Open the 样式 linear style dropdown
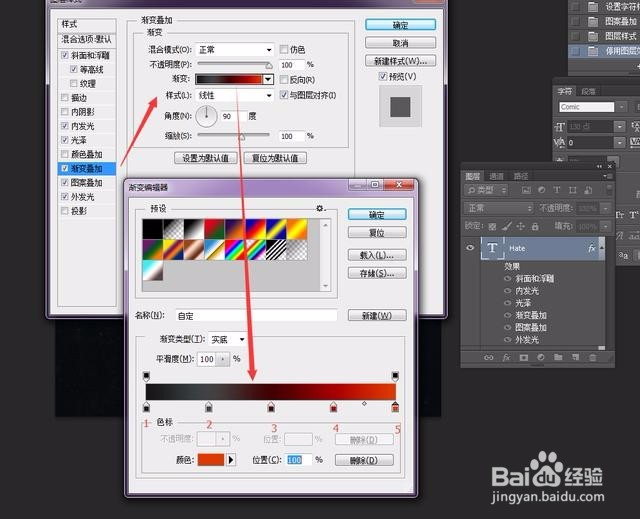 235,95
